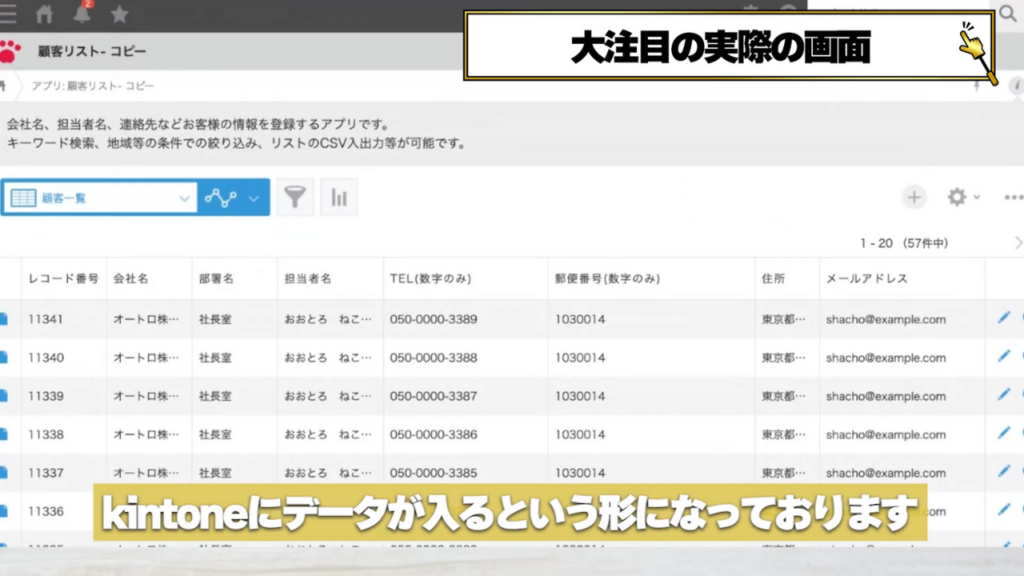Edit record 11336 with pencil icon

click(x=1004, y=510)
